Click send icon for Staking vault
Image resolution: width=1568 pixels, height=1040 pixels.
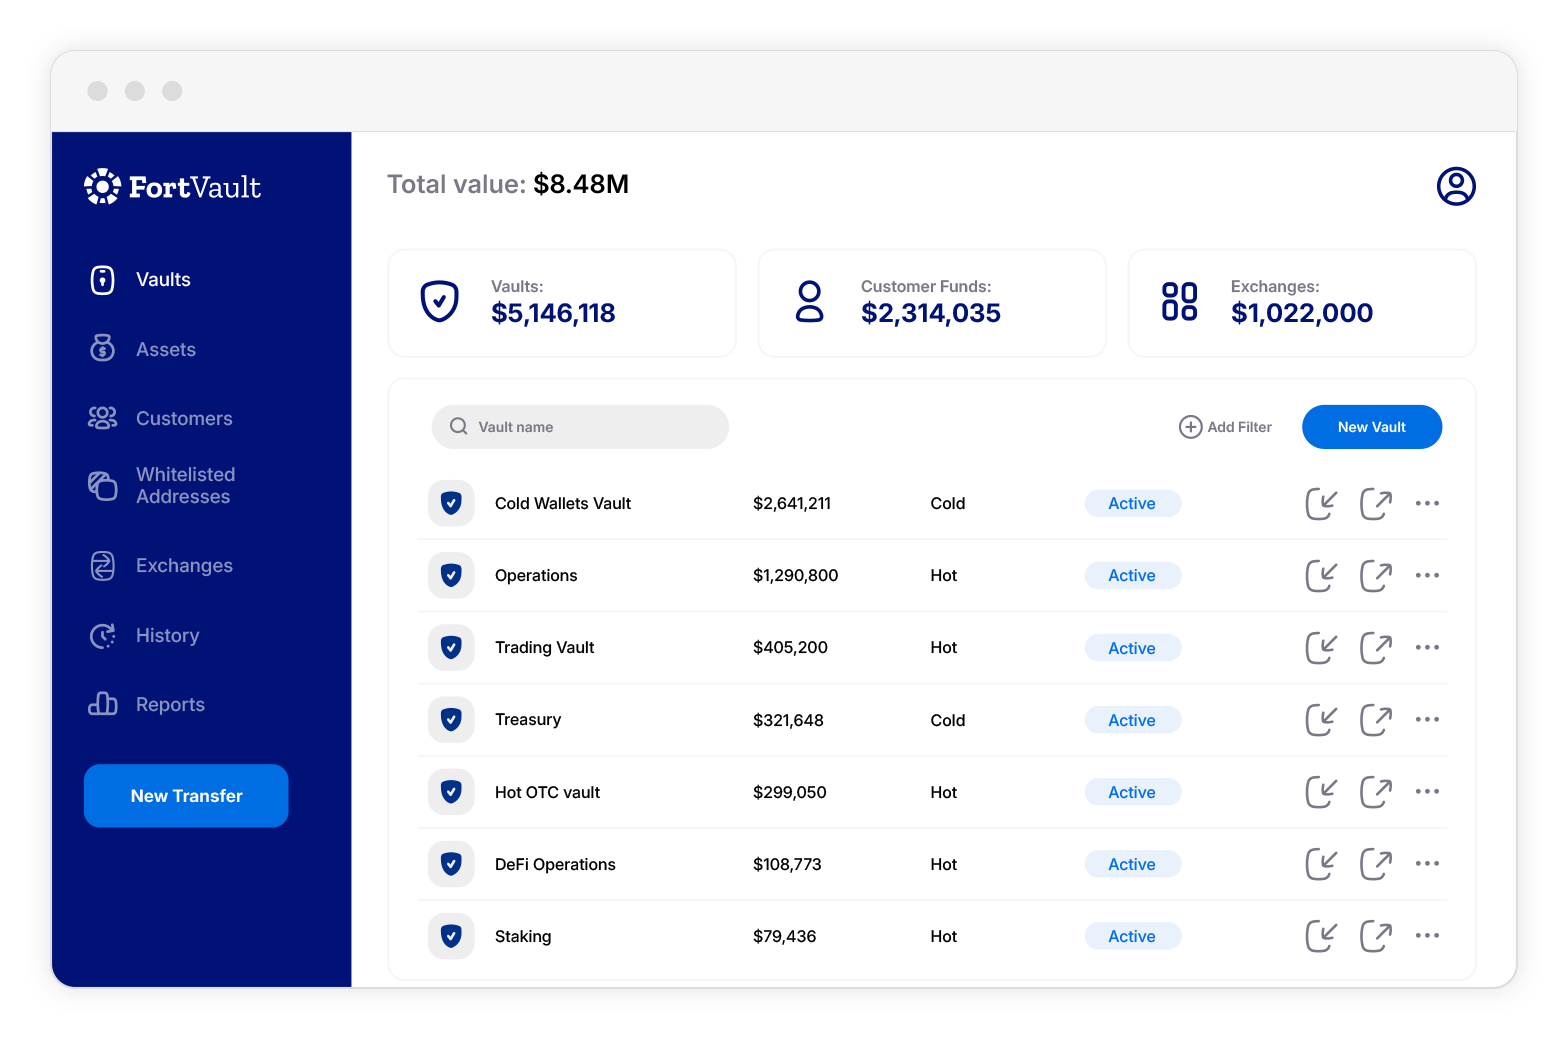tap(1376, 936)
